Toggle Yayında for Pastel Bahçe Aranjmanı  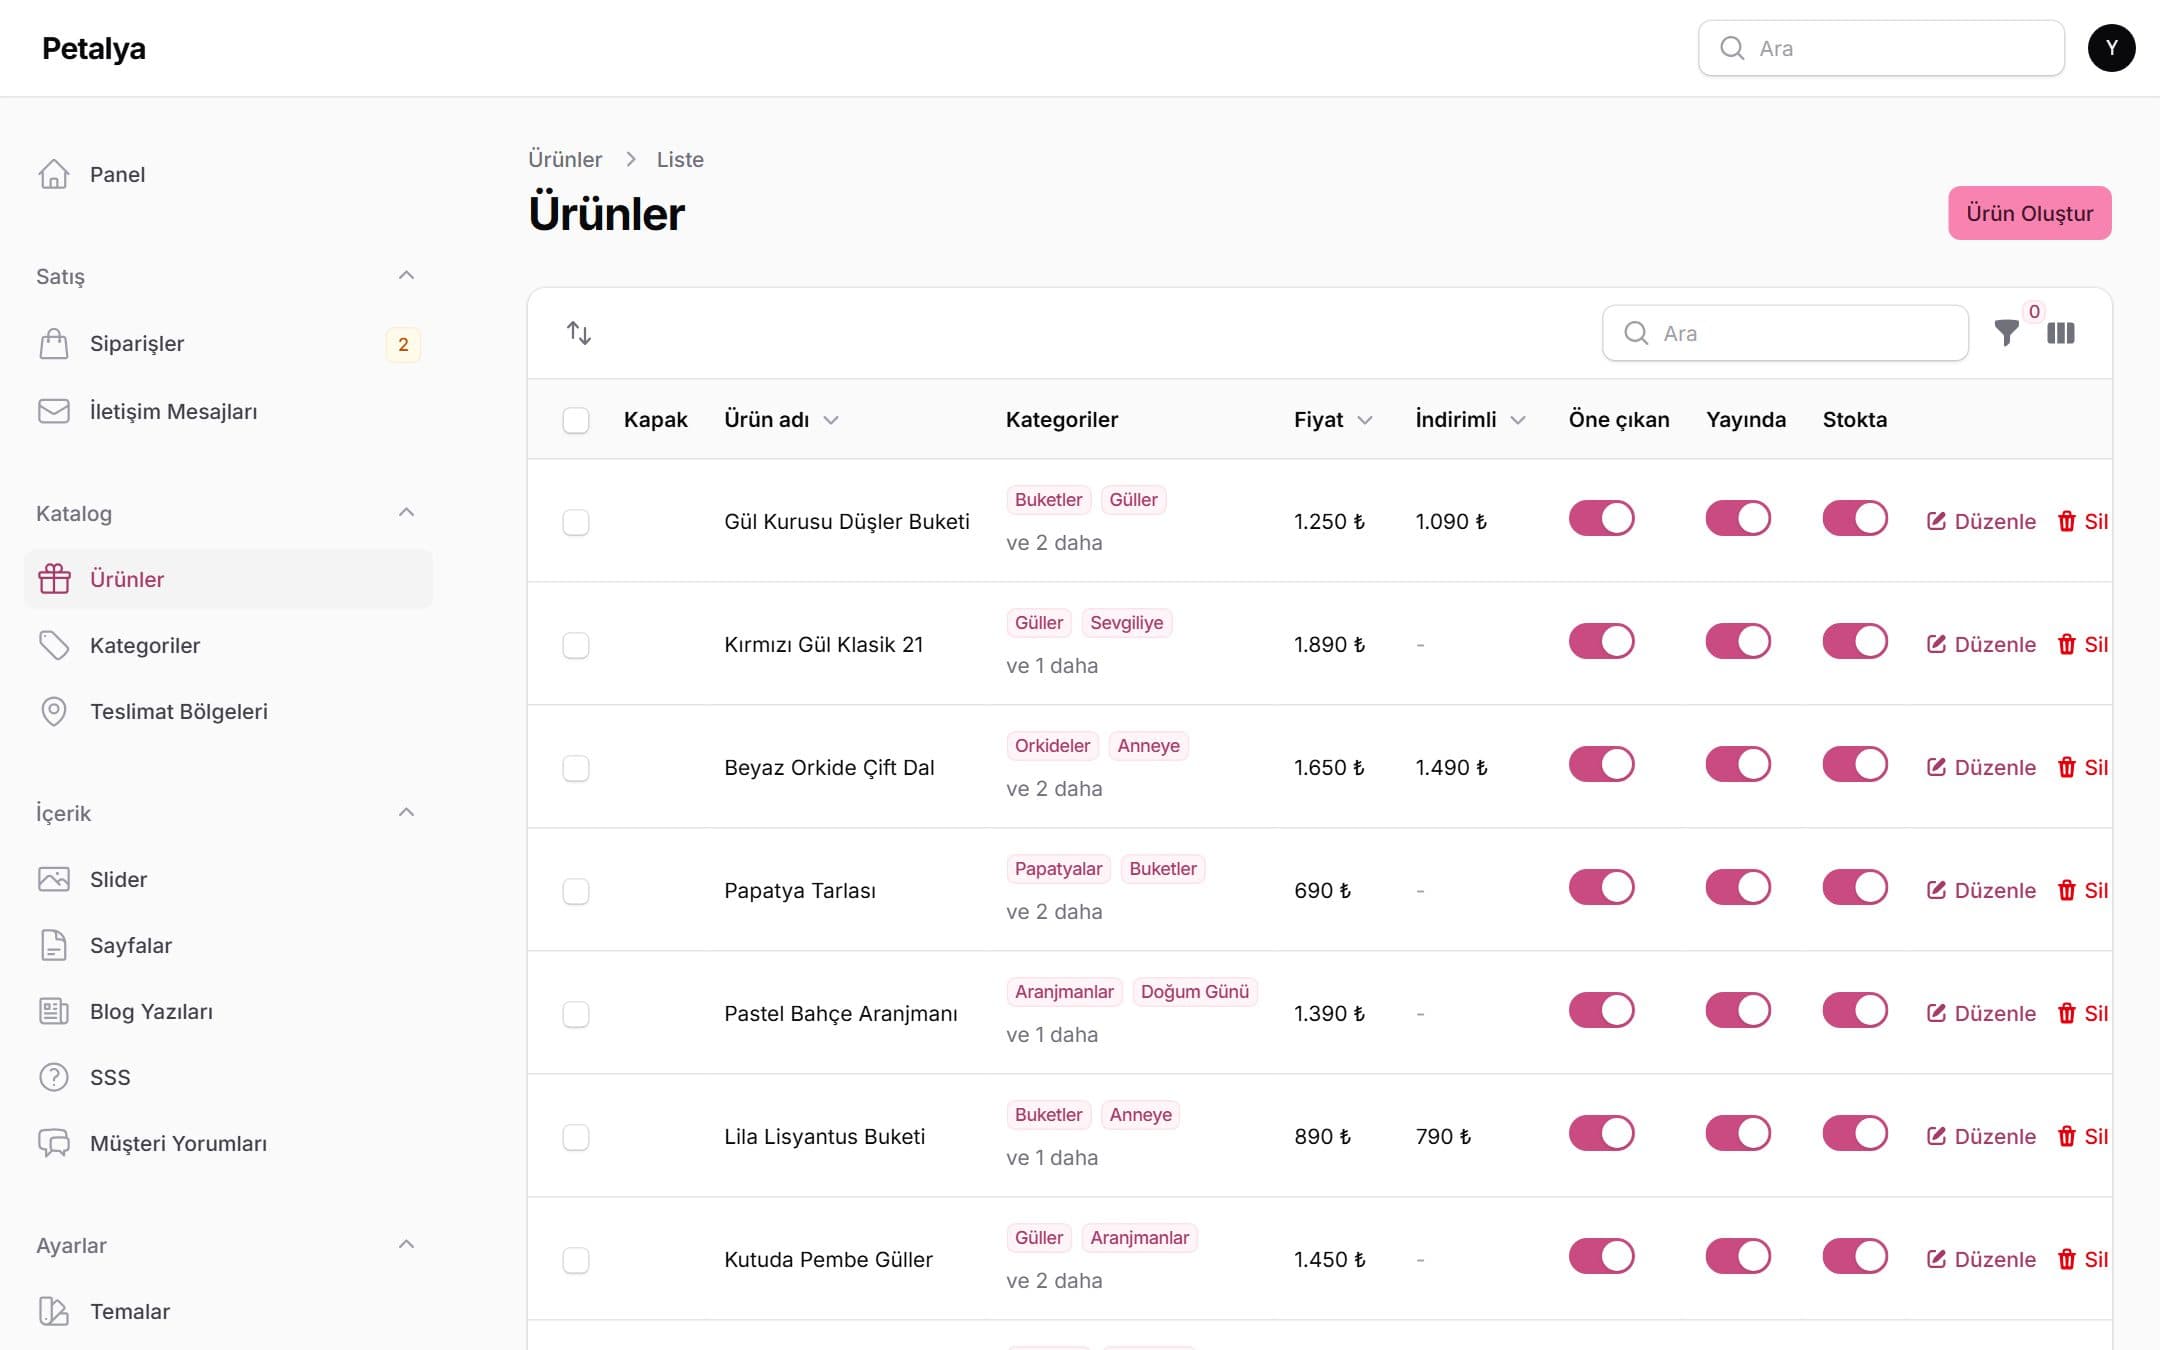(1738, 1010)
